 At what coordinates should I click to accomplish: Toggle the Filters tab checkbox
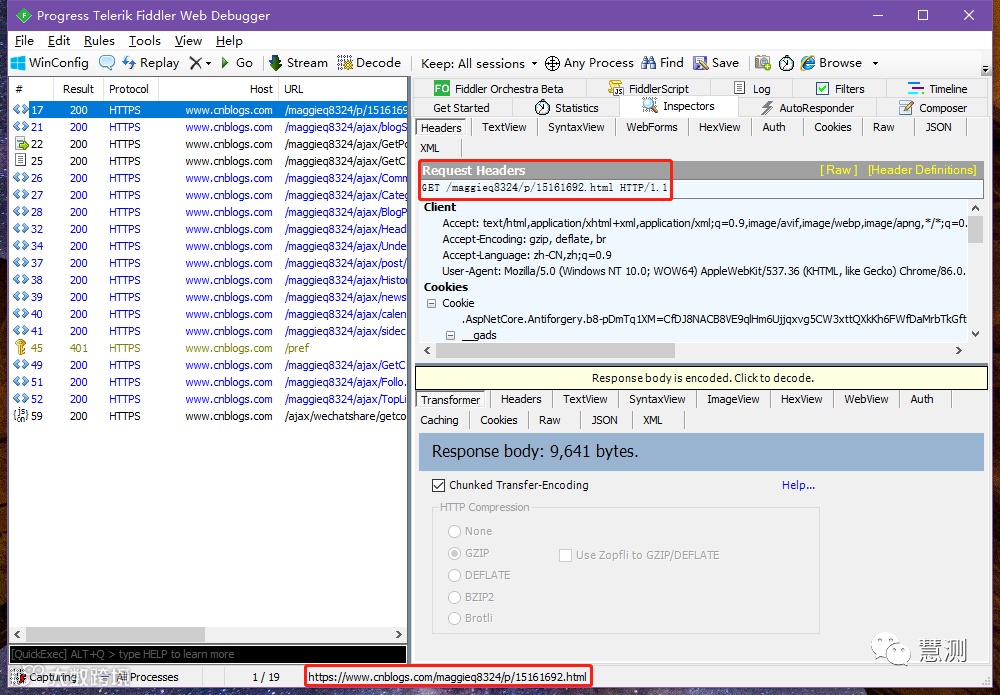click(823, 89)
